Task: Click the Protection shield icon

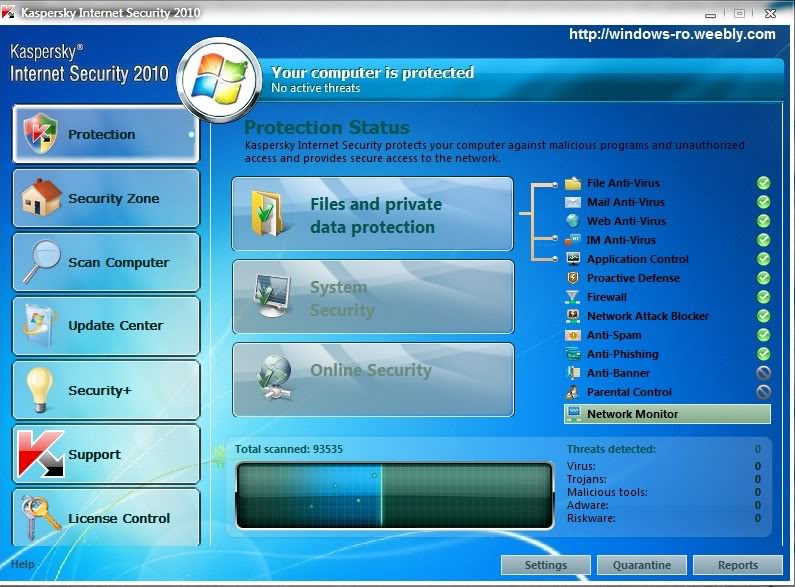Action: (41, 133)
